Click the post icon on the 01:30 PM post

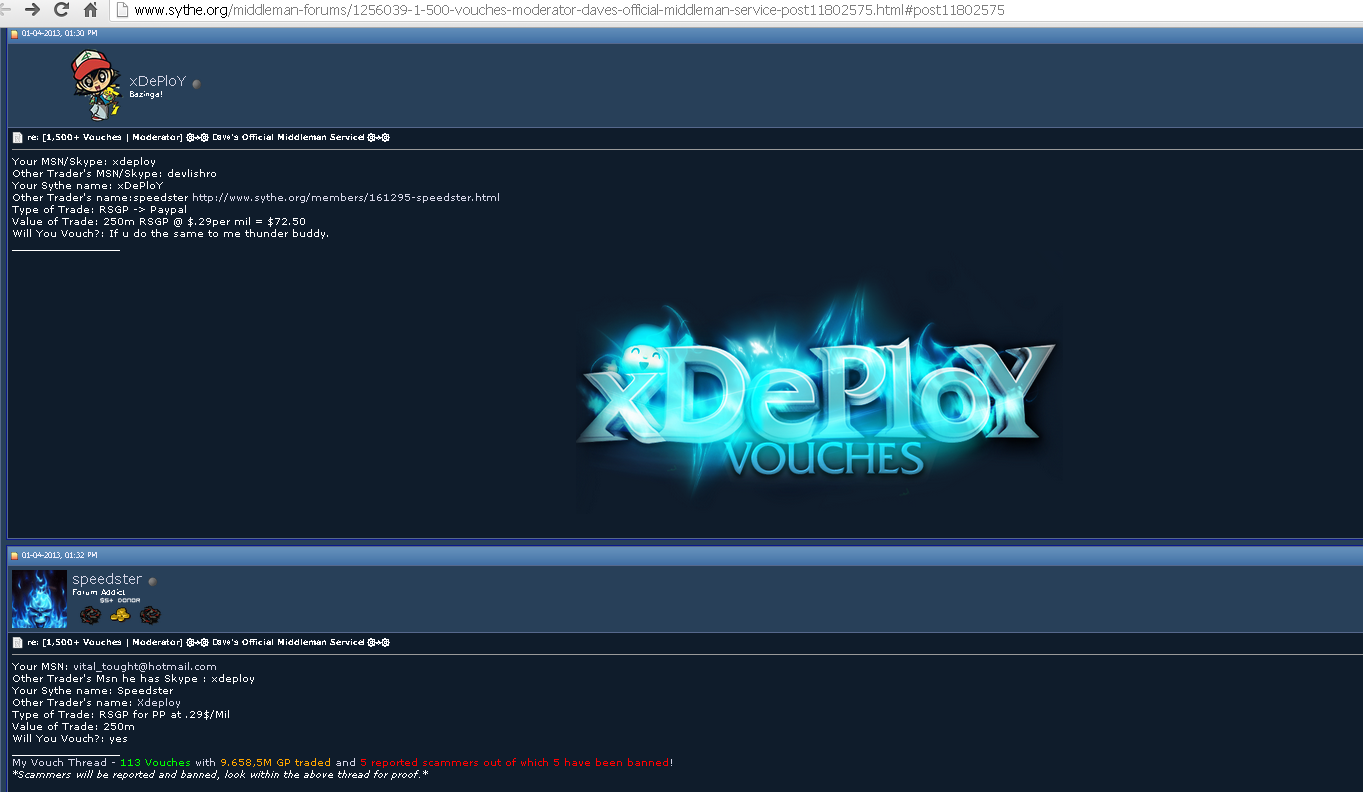(x=15, y=33)
